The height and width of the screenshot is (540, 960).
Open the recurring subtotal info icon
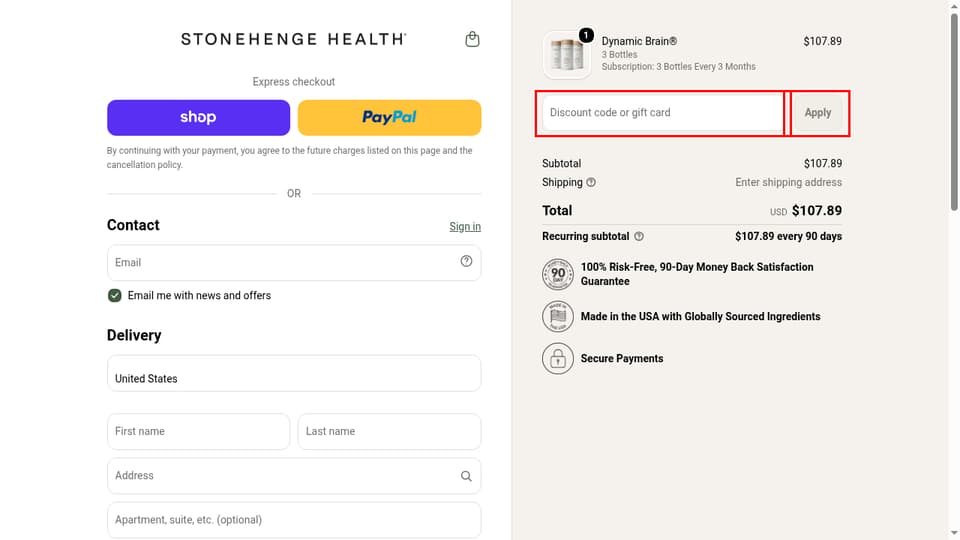coord(639,236)
